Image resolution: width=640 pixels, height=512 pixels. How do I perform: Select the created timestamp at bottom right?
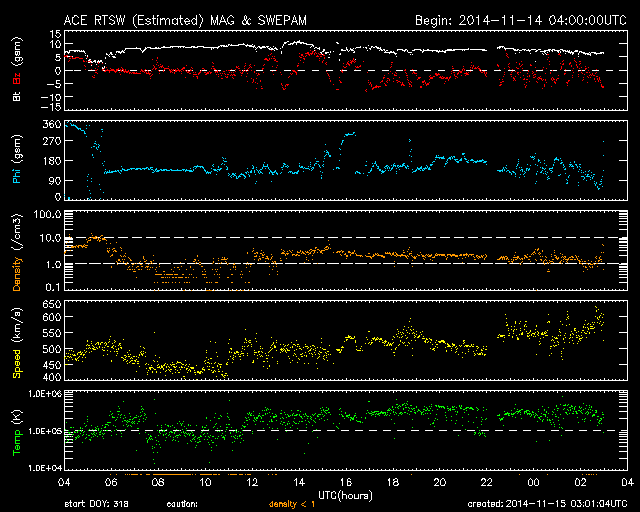tap(545, 504)
